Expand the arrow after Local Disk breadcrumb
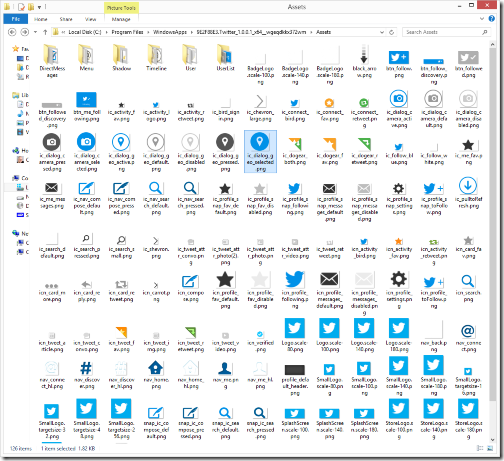504x461 pixels. (x=107, y=32)
